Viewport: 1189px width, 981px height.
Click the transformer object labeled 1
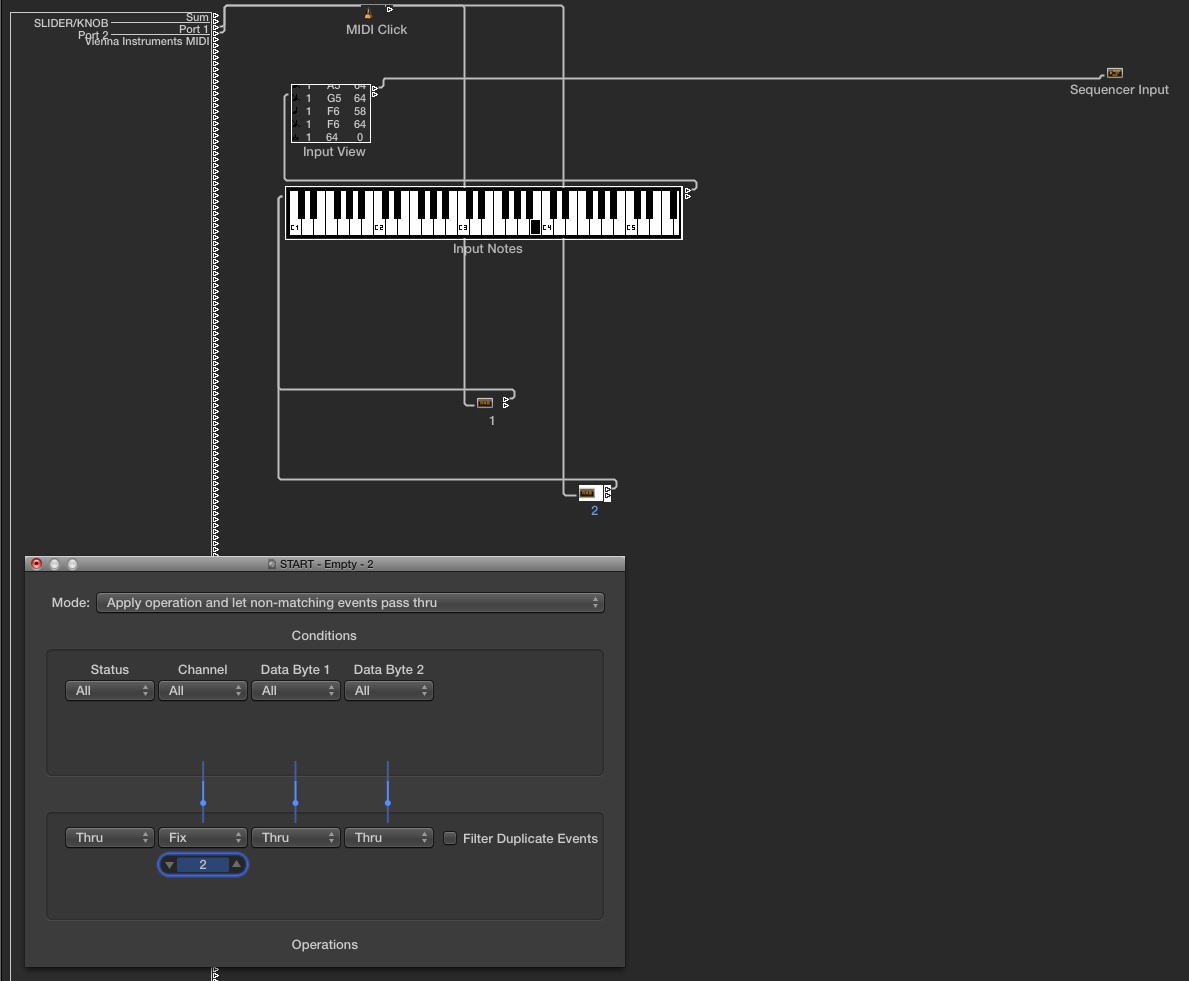(485, 403)
